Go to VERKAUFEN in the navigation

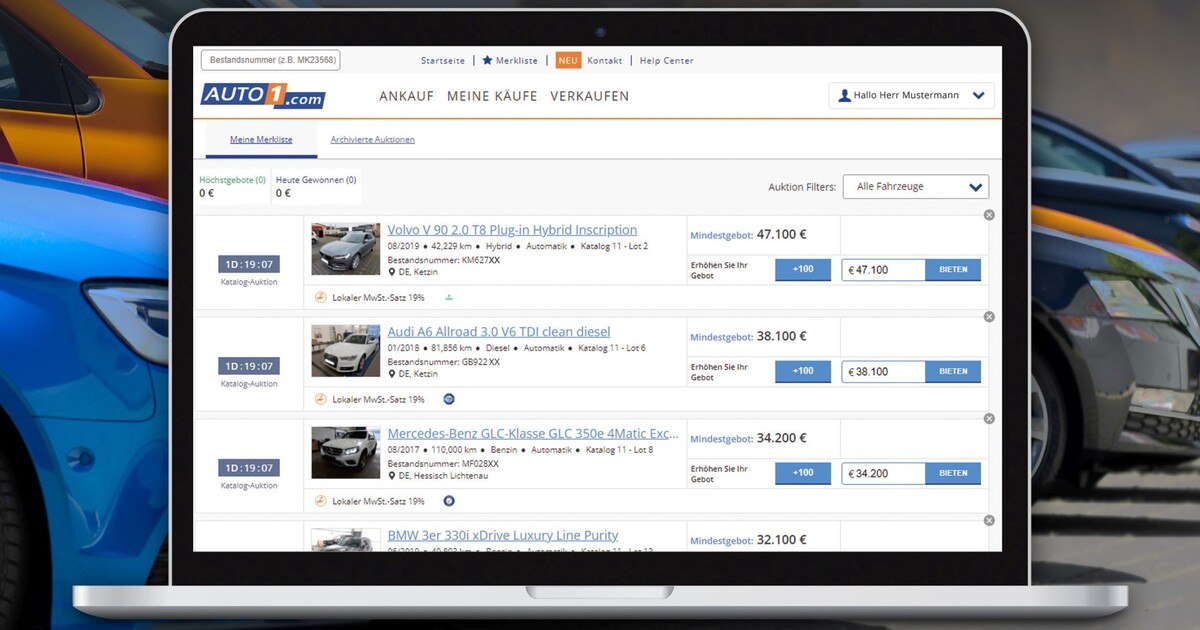589,96
